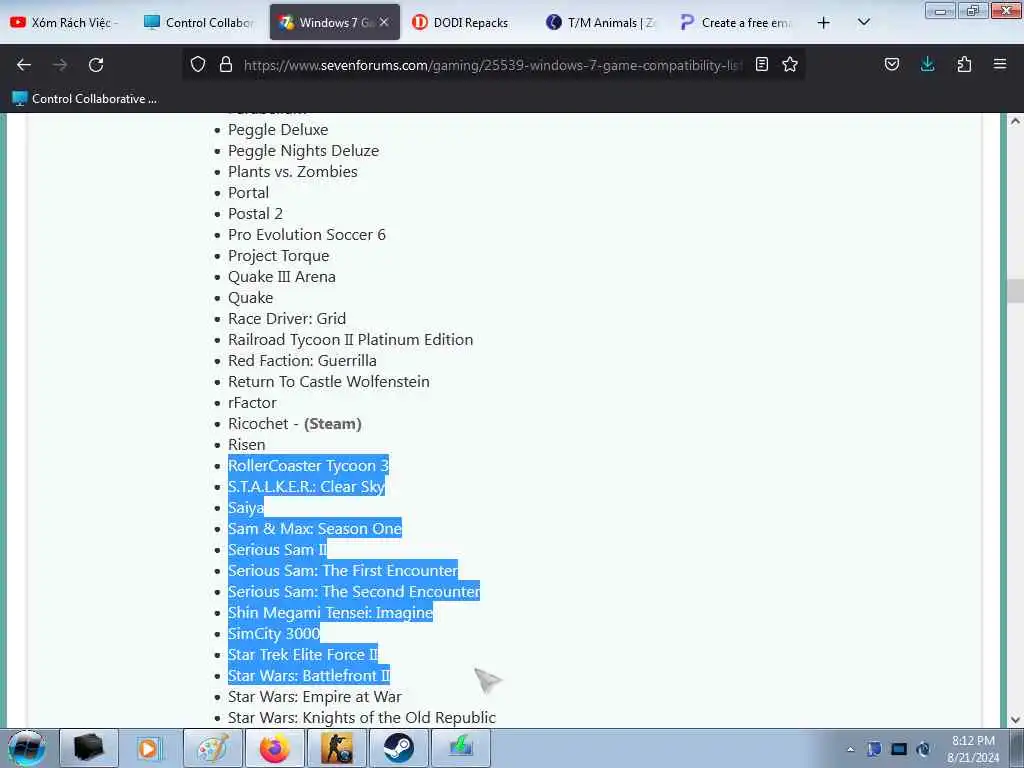1024x768 pixels.
Task: Bookmark this page with star
Action: pyautogui.click(x=790, y=64)
